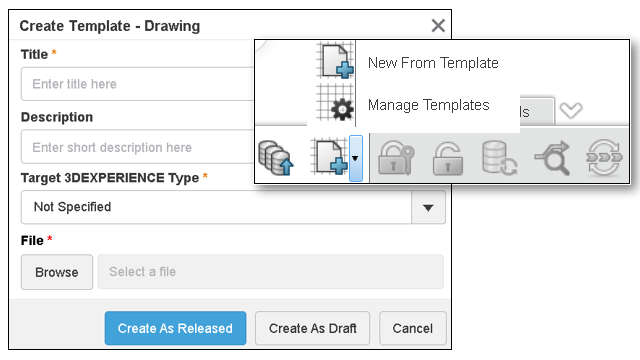The height and width of the screenshot is (360, 640).
Task: Click the Manage Templates gear grid icon
Action: coord(335,103)
